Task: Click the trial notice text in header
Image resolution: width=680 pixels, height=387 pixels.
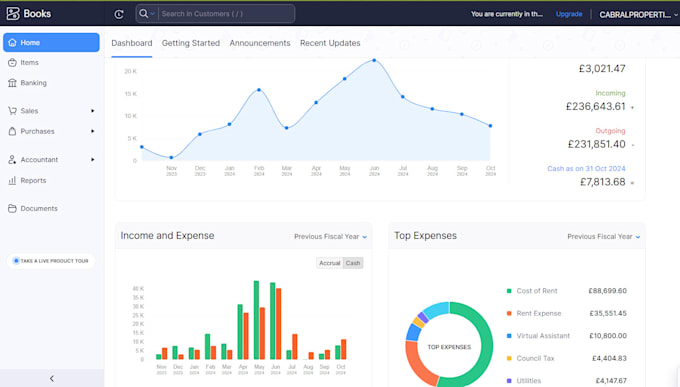Action: (507, 14)
